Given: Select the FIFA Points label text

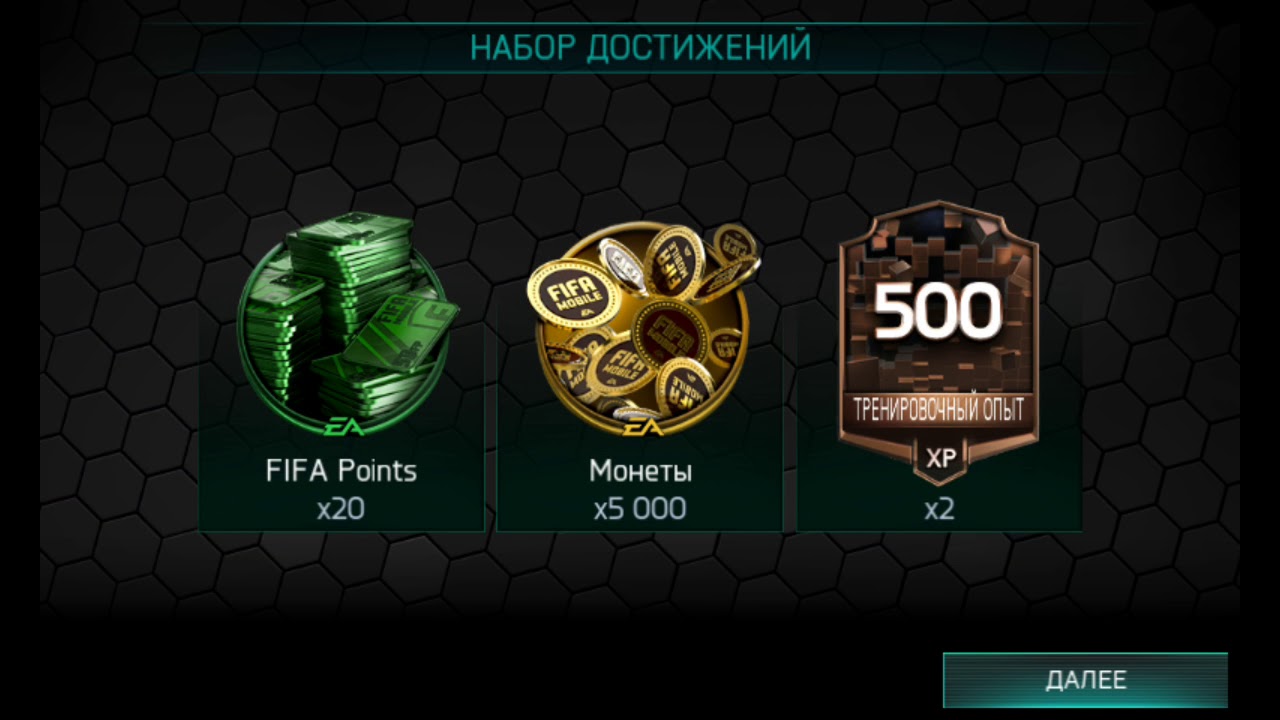Looking at the screenshot, I should (x=341, y=471).
